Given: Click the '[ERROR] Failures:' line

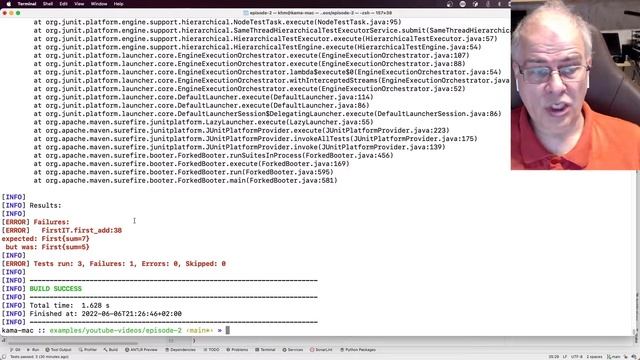Looking at the screenshot, I should click(x=36, y=222).
